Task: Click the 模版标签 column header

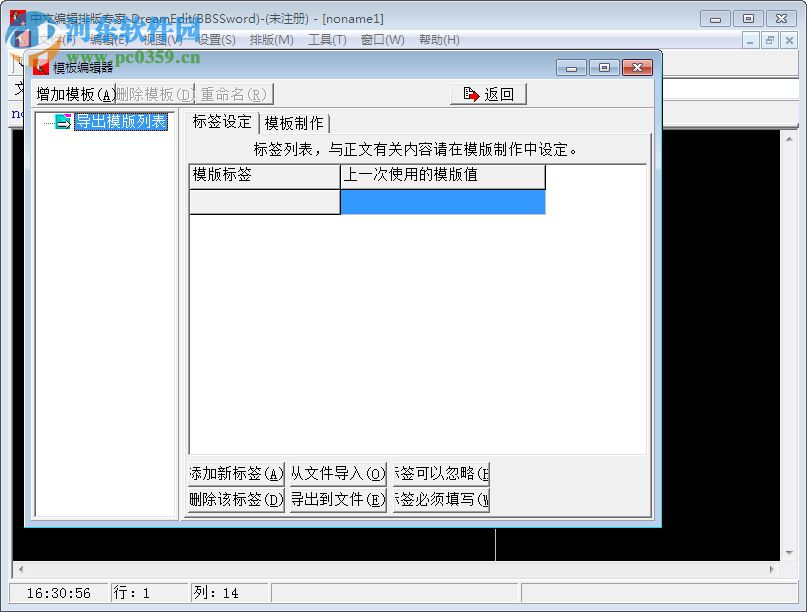Action: 264,177
